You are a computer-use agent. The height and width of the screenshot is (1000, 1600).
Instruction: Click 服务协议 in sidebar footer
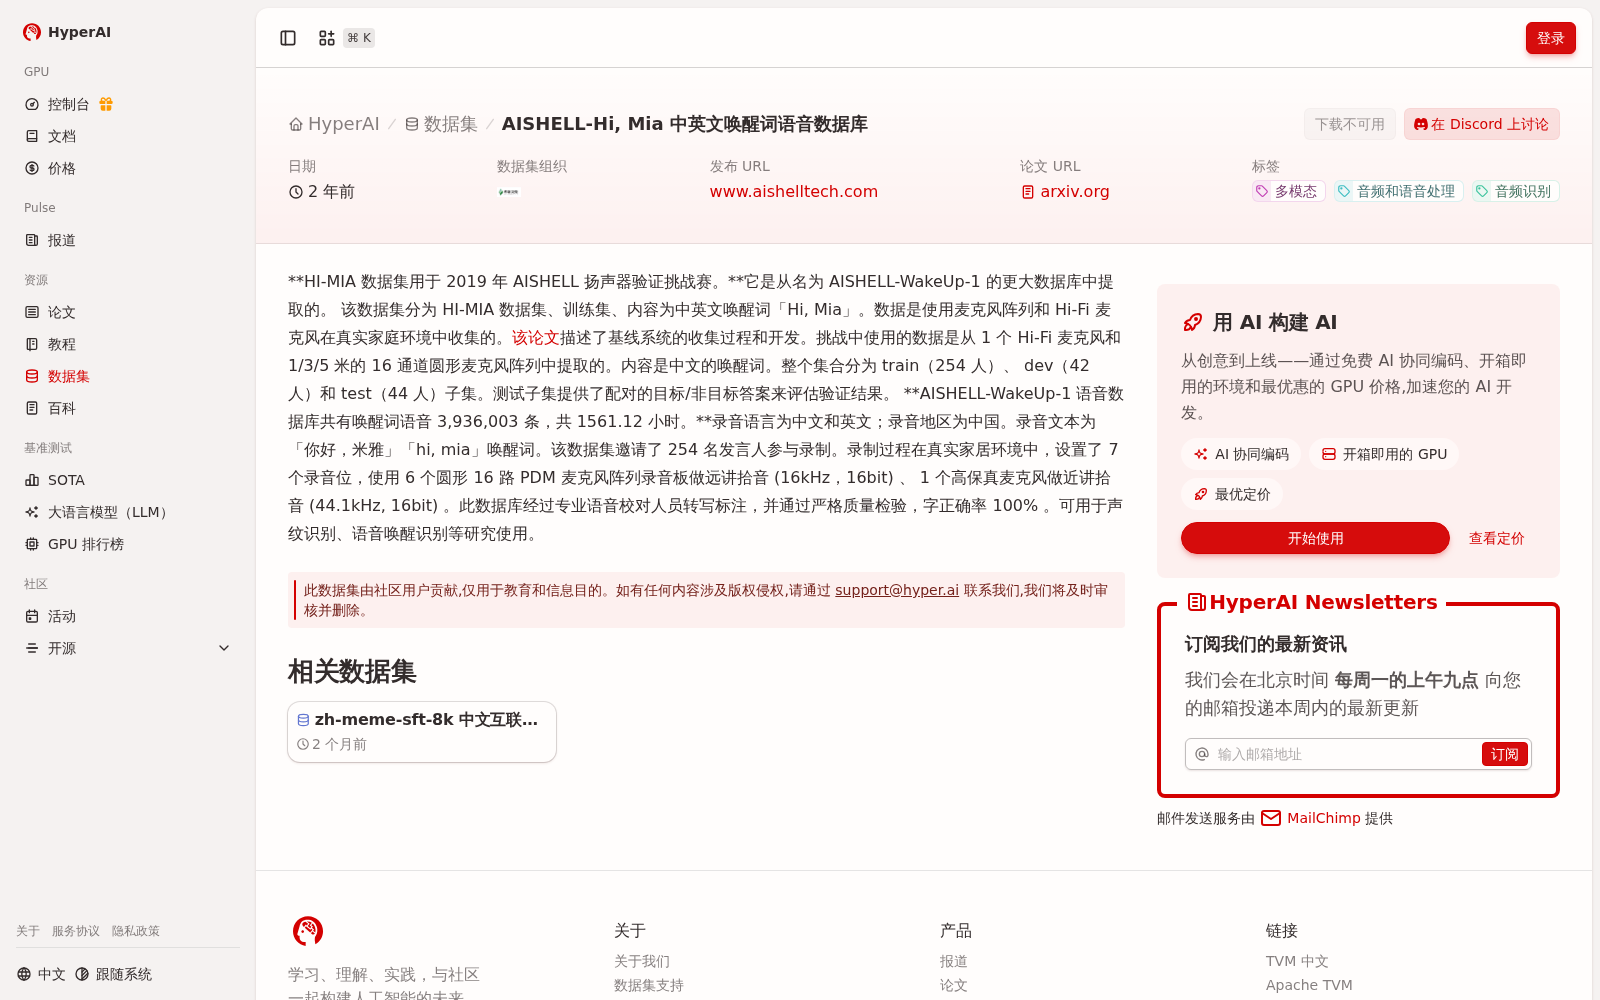pyautogui.click(x=76, y=931)
